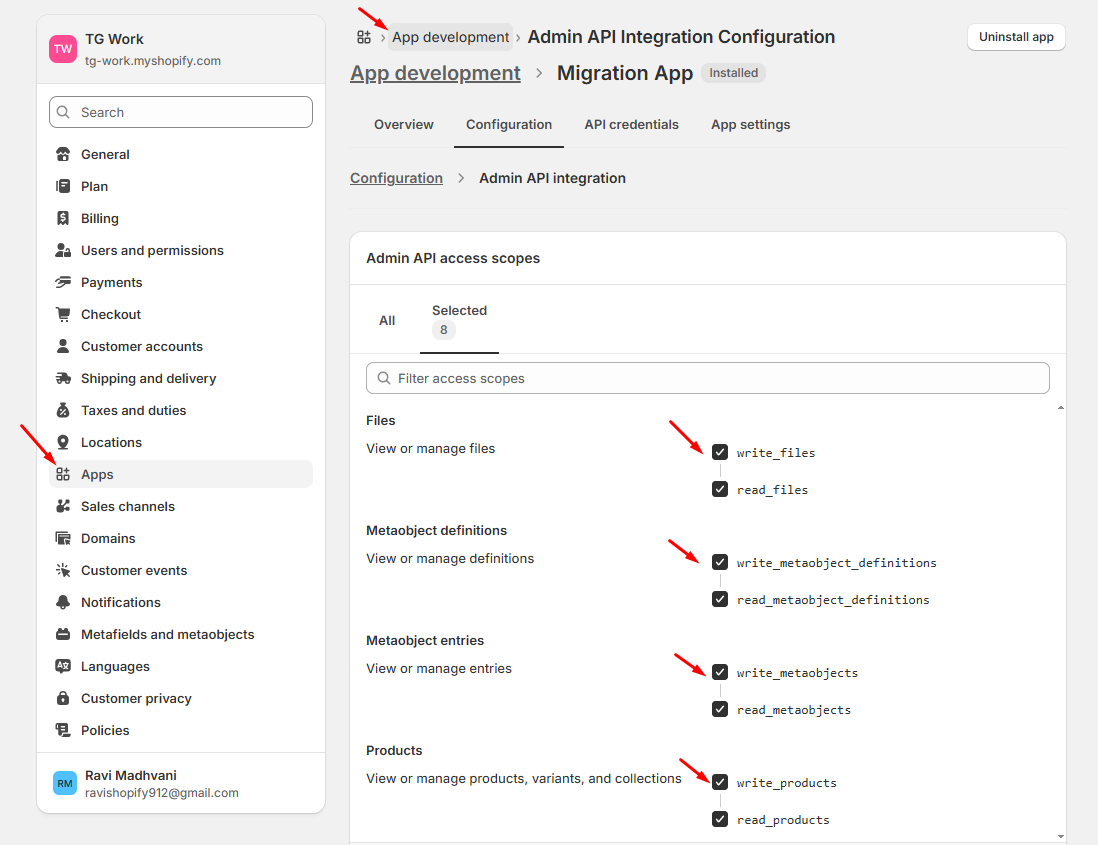This screenshot has height=845, width=1098.
Task: Click scroll down arrow of scopes list
Action: point(1061,836)
